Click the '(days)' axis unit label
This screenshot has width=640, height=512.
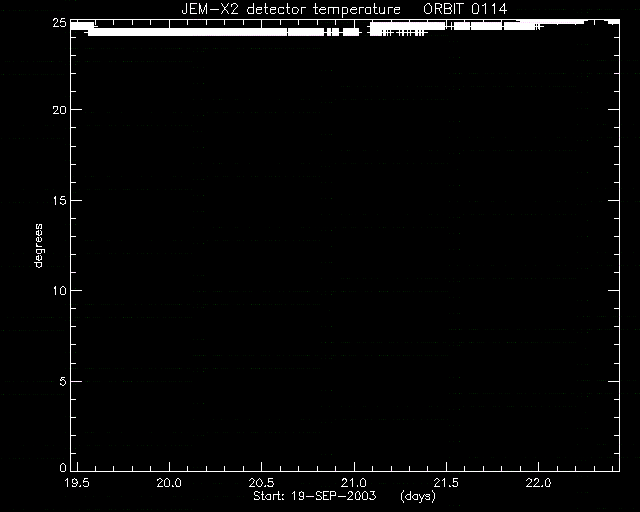(418, 496)
